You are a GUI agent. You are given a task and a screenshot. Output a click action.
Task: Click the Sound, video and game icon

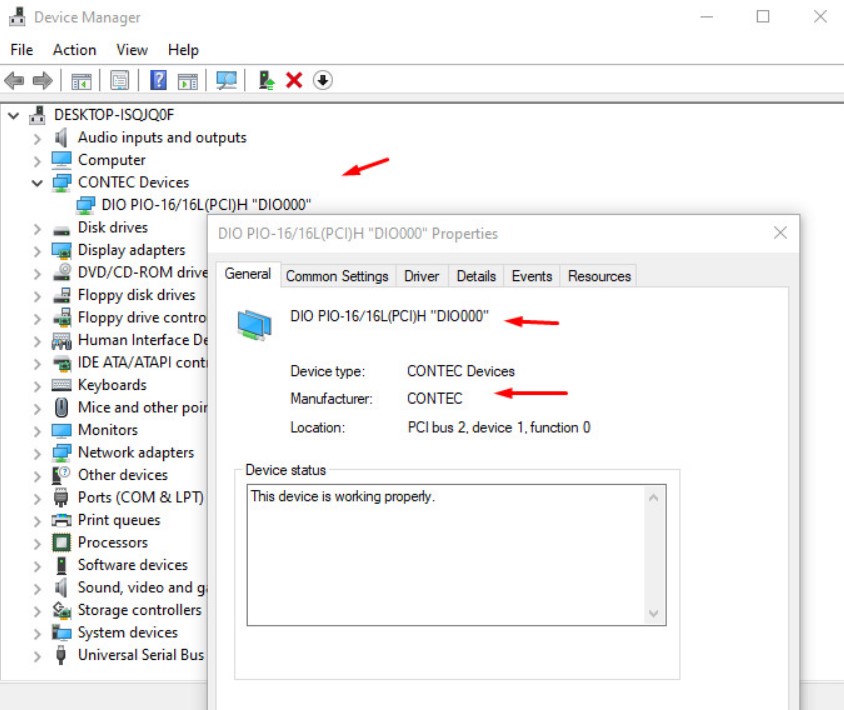(x=61, y=587)
